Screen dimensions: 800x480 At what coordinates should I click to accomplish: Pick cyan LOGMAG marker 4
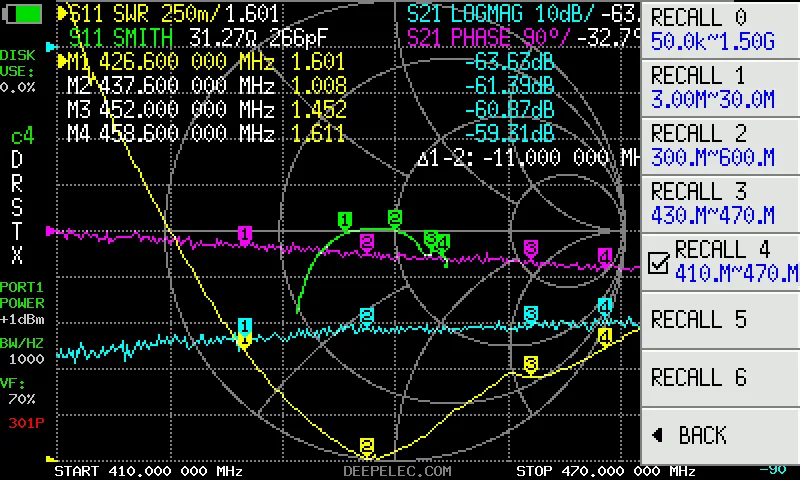[605, 307]
